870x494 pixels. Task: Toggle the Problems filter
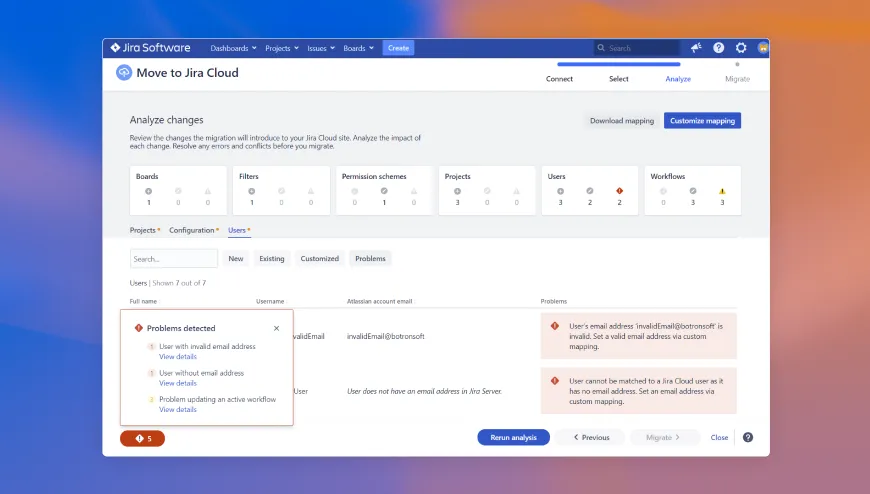pyautogui.click(x=370, y=258)
